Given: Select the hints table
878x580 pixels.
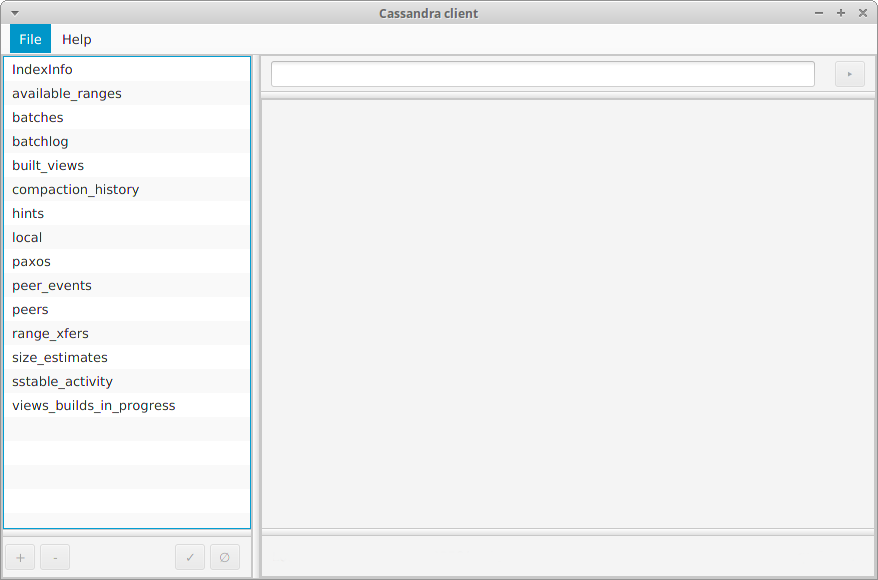Looking at the screenshot, I should tap(127, 214).
